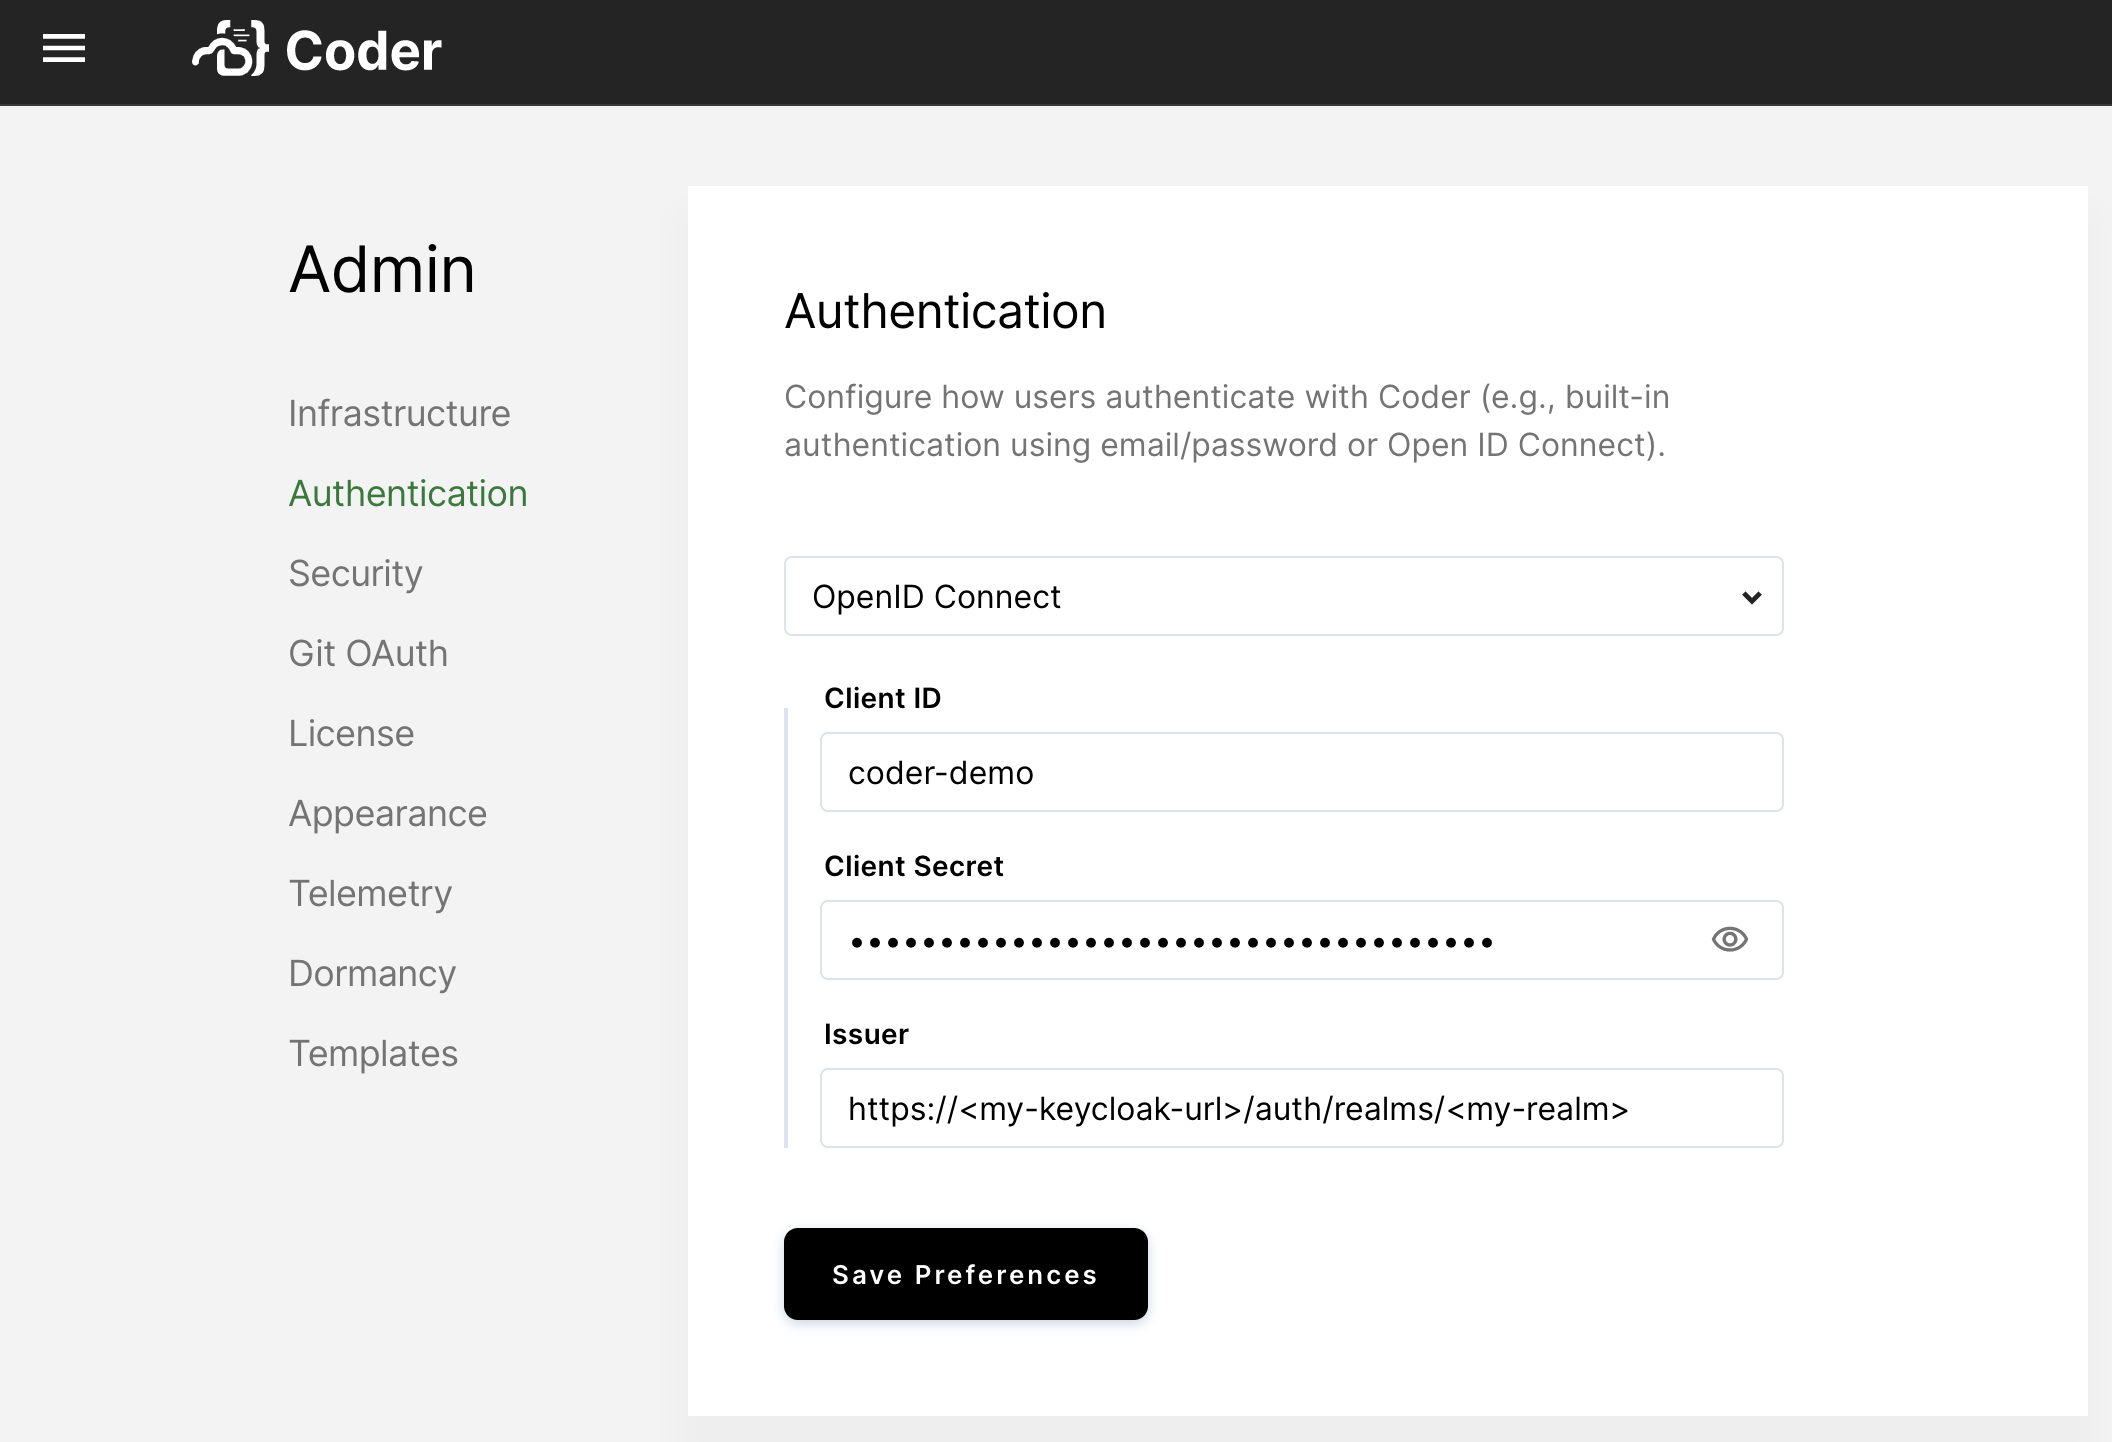Navigate to Authentication settings
The image size is (2112, 1442).
pos(407,493)
